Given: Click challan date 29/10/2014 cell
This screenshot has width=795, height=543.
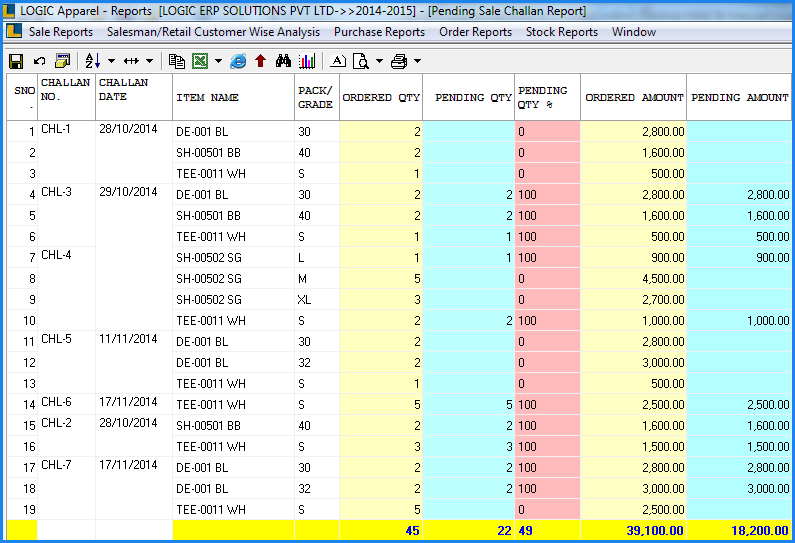Looking at the screenshot, I should [x=134, y=257].
